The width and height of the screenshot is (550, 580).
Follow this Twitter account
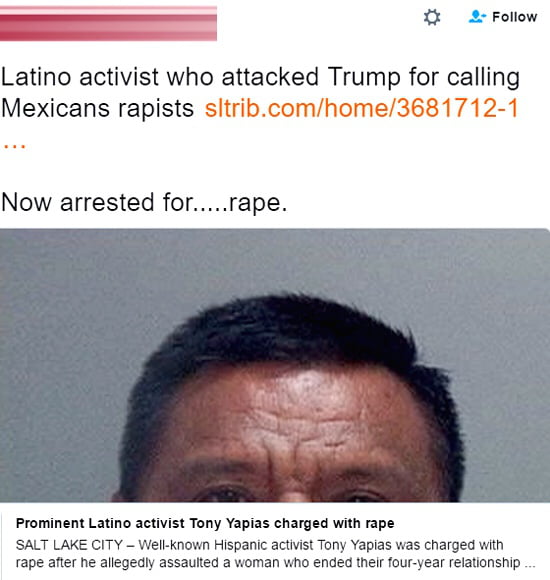(503, 17)
